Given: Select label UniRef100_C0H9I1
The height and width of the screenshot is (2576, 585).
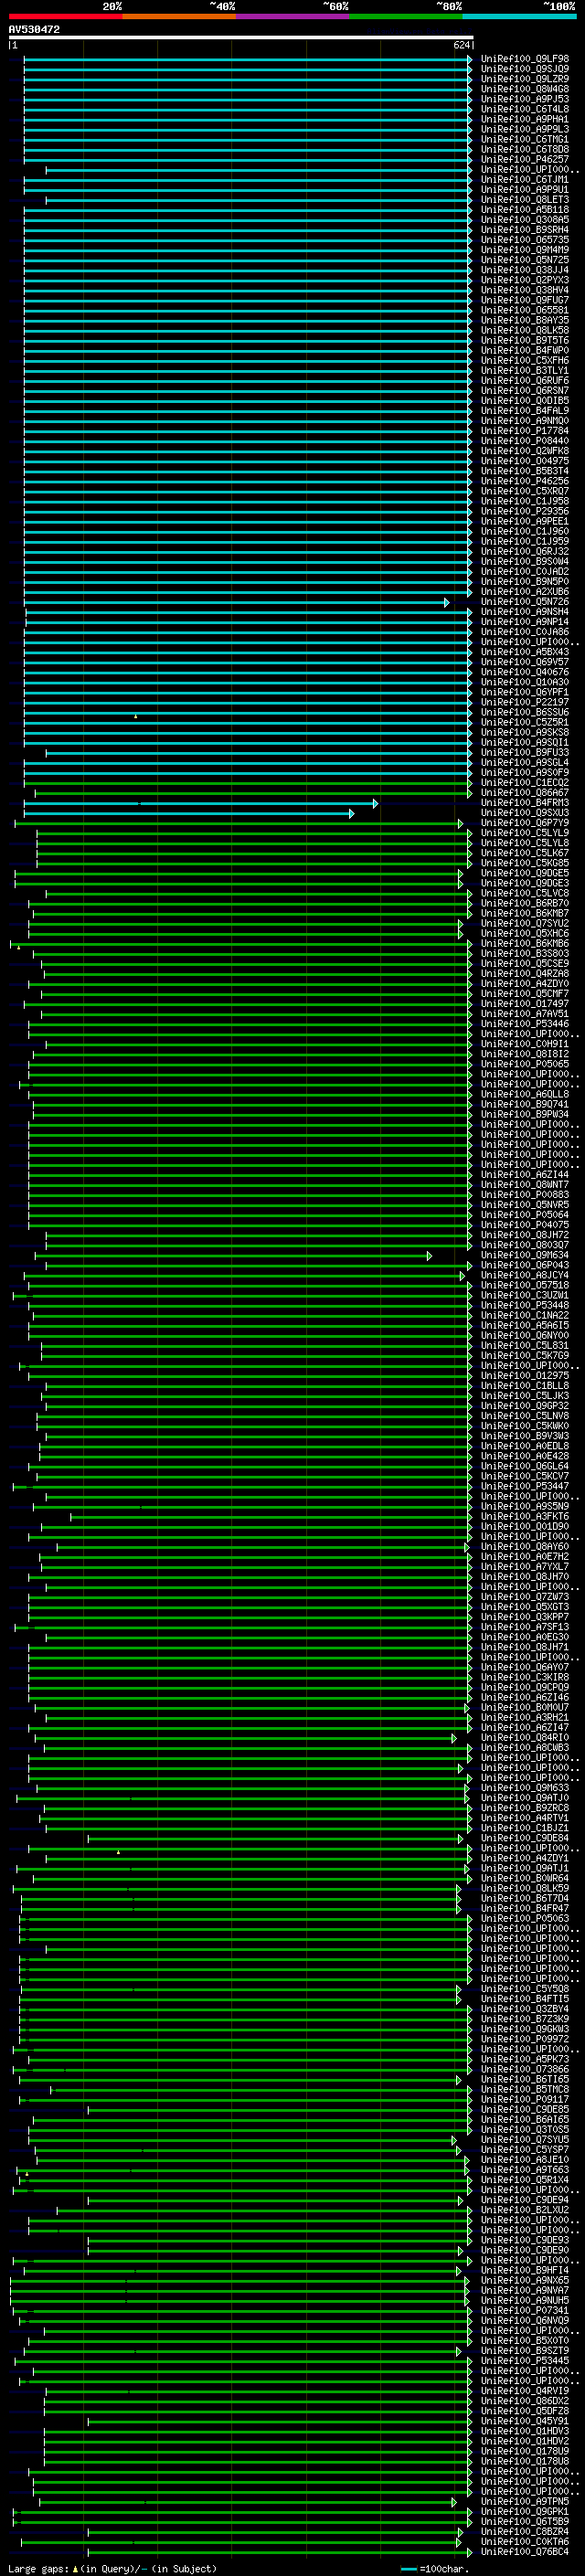Looking at the screenshot, I should [525, 1043].
